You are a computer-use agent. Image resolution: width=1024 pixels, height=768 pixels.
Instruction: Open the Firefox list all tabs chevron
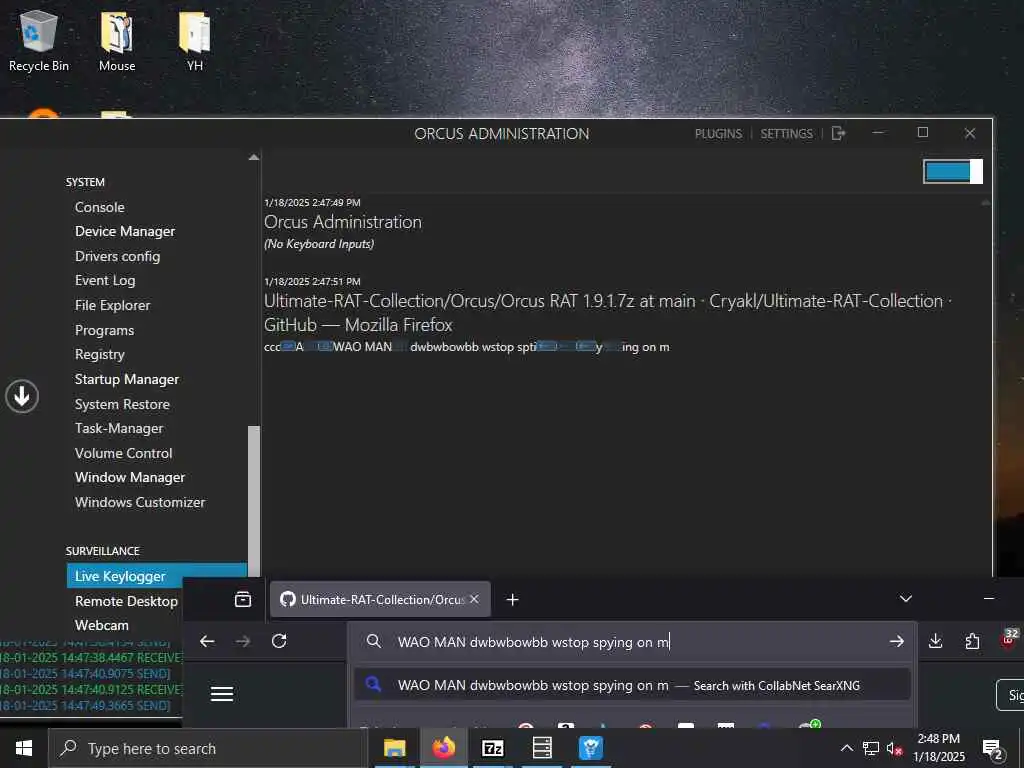point(906,599)
